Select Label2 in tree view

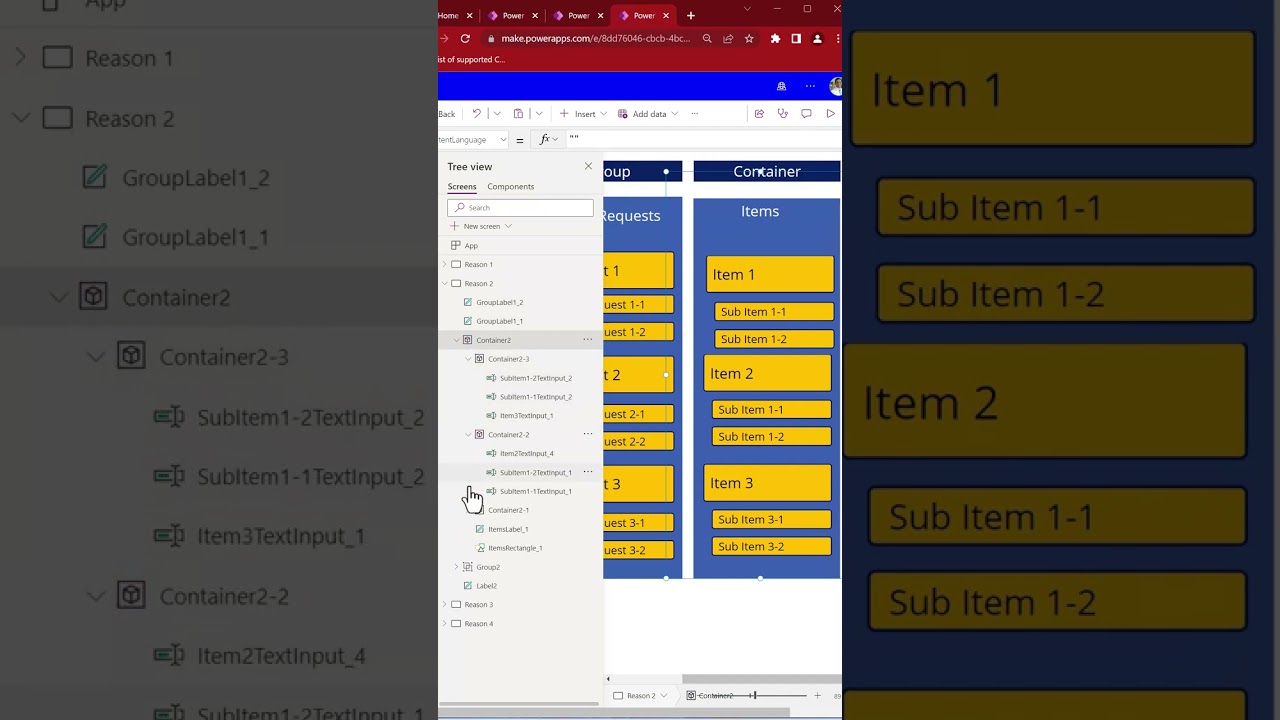486,586
